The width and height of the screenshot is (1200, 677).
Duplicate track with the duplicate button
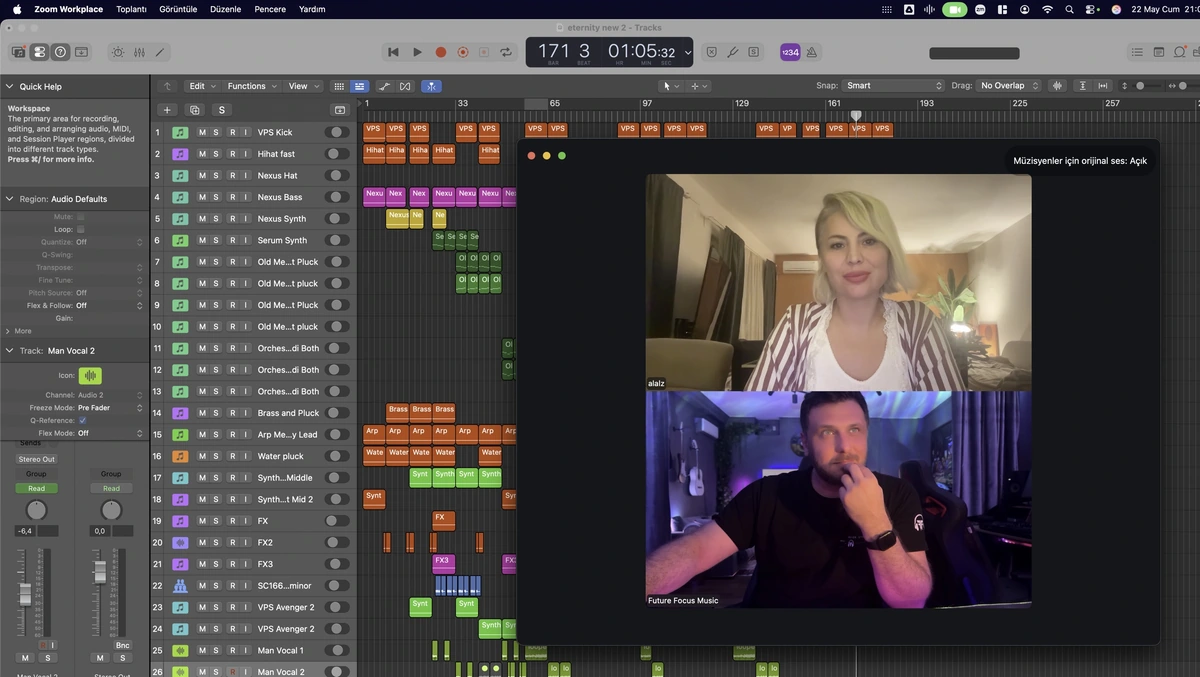[195, 110]
